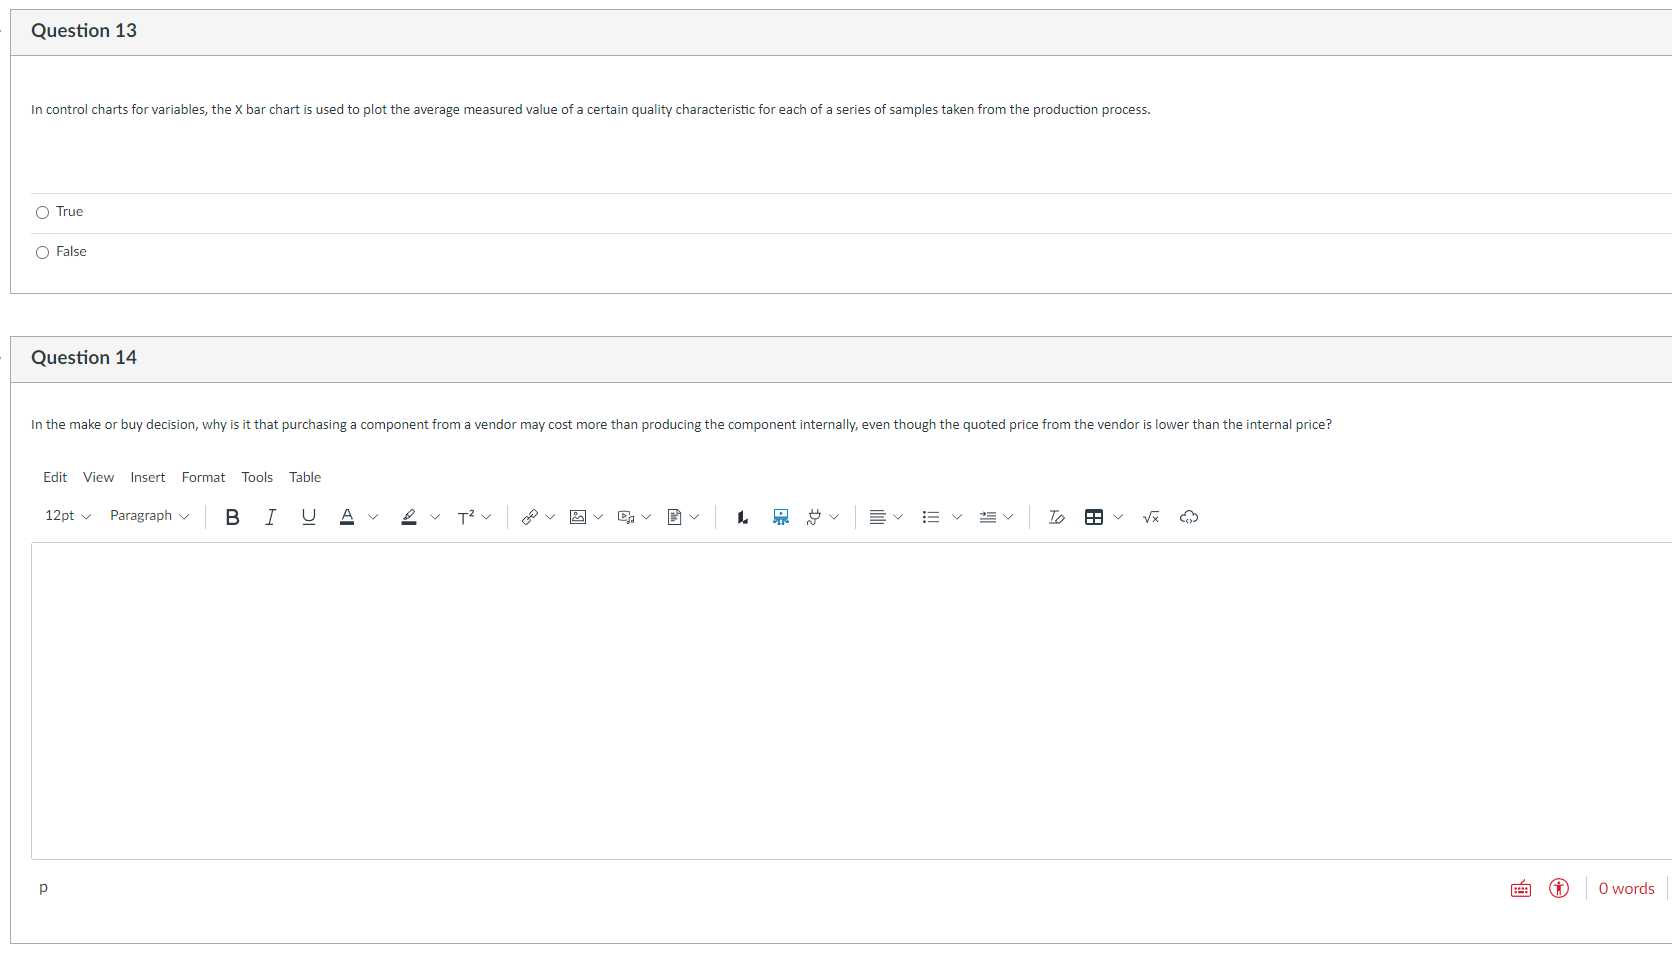Toggle italic formatting in the editor toolbar
Screen dimensions: 1672x964
click(270, 517)
